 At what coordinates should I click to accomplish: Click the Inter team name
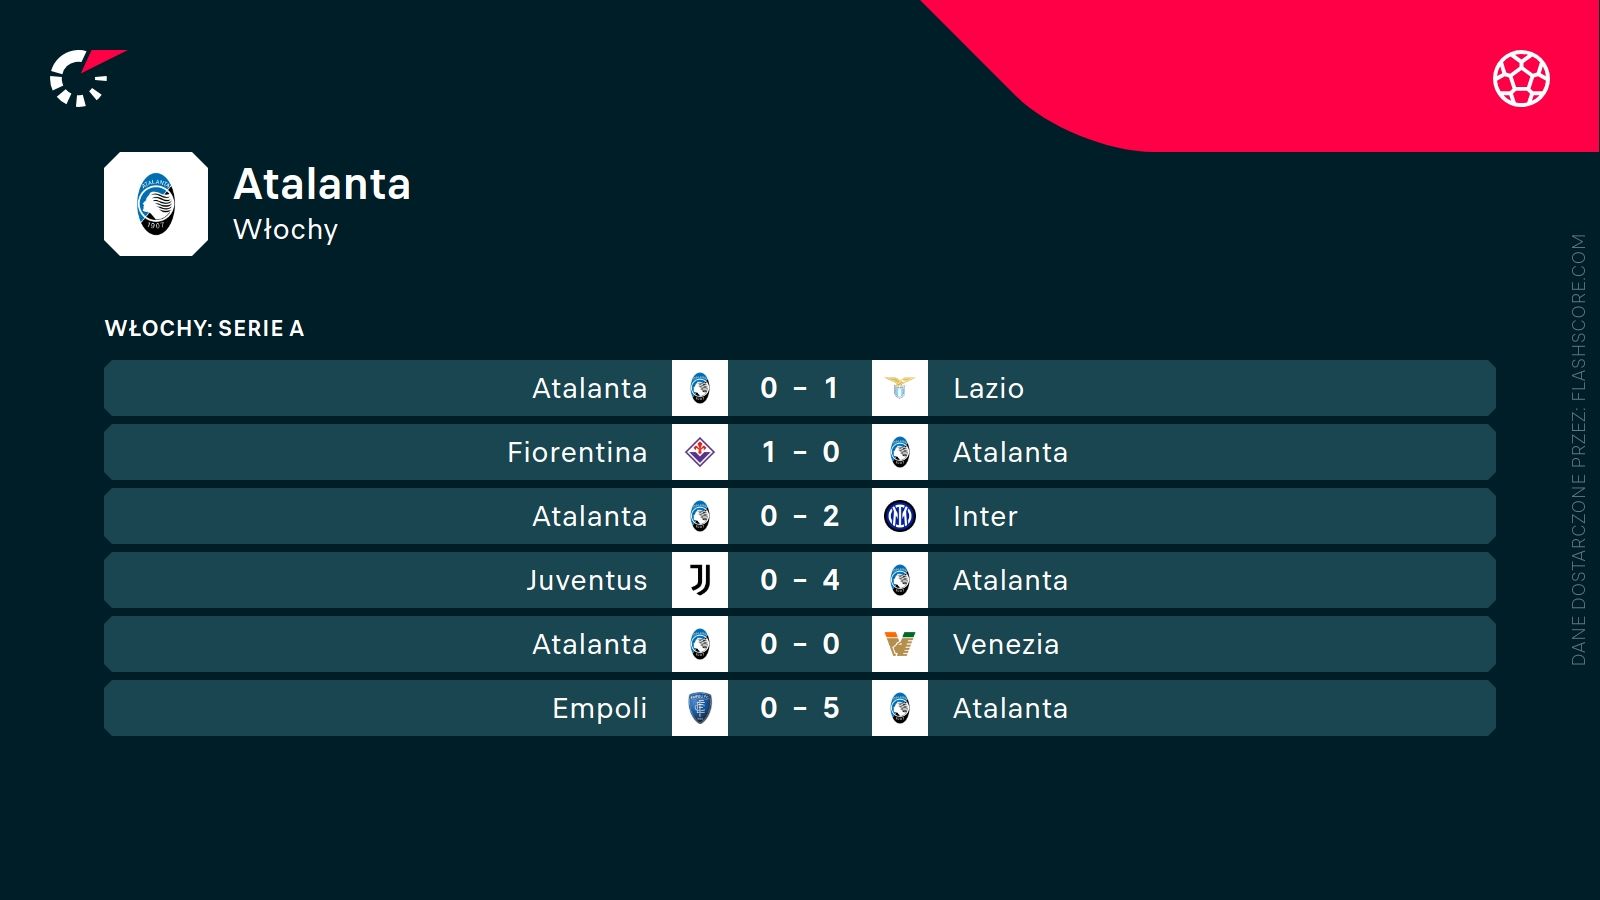[985, 516]
